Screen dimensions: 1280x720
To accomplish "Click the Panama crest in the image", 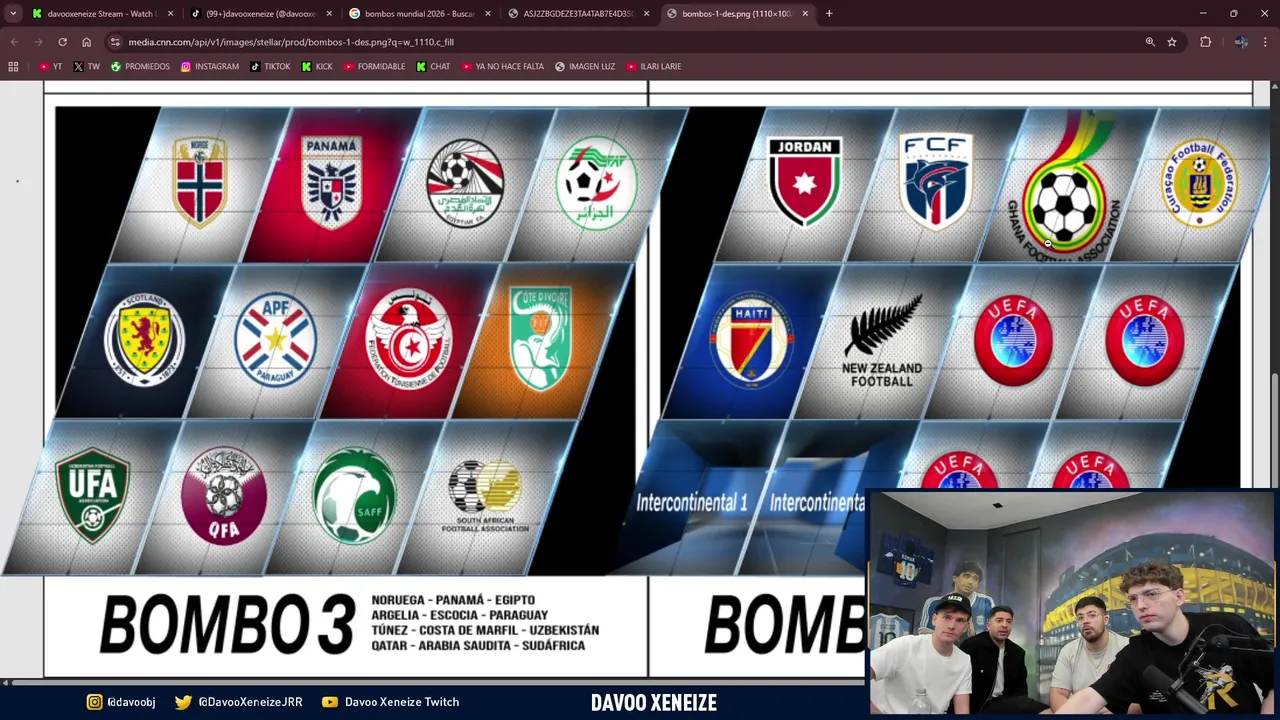I will (331, 183).
